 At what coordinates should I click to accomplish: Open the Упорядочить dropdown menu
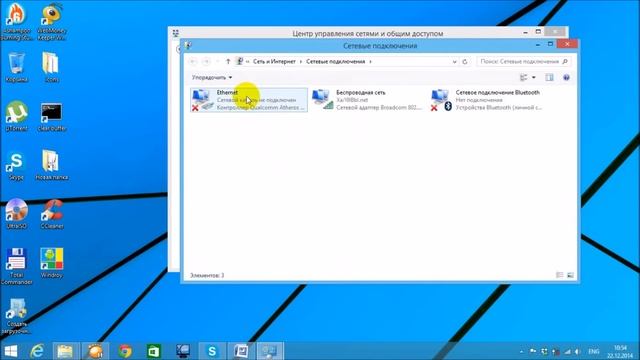tap(212, 77)
